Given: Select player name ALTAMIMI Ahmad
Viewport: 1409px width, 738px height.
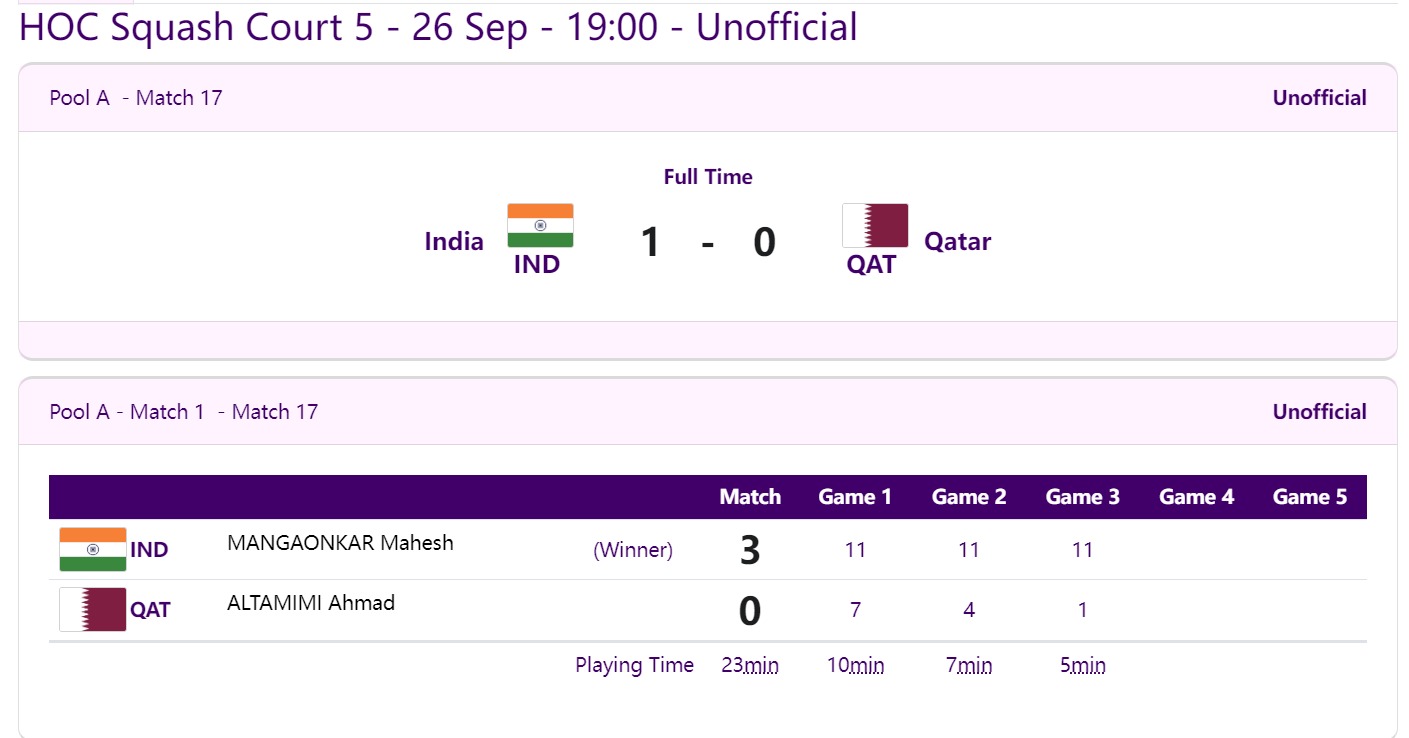Looking at the screenshot, I should 311,603.
